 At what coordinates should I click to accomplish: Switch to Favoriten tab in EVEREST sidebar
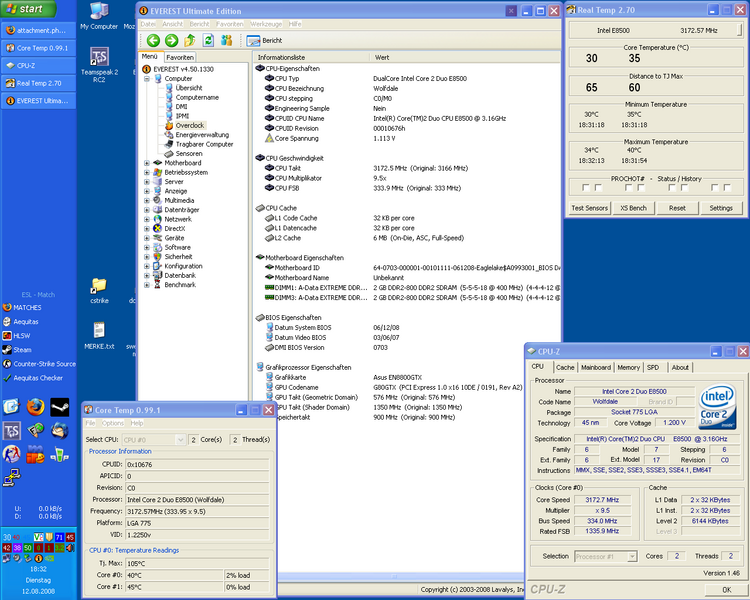pos(180,57)
